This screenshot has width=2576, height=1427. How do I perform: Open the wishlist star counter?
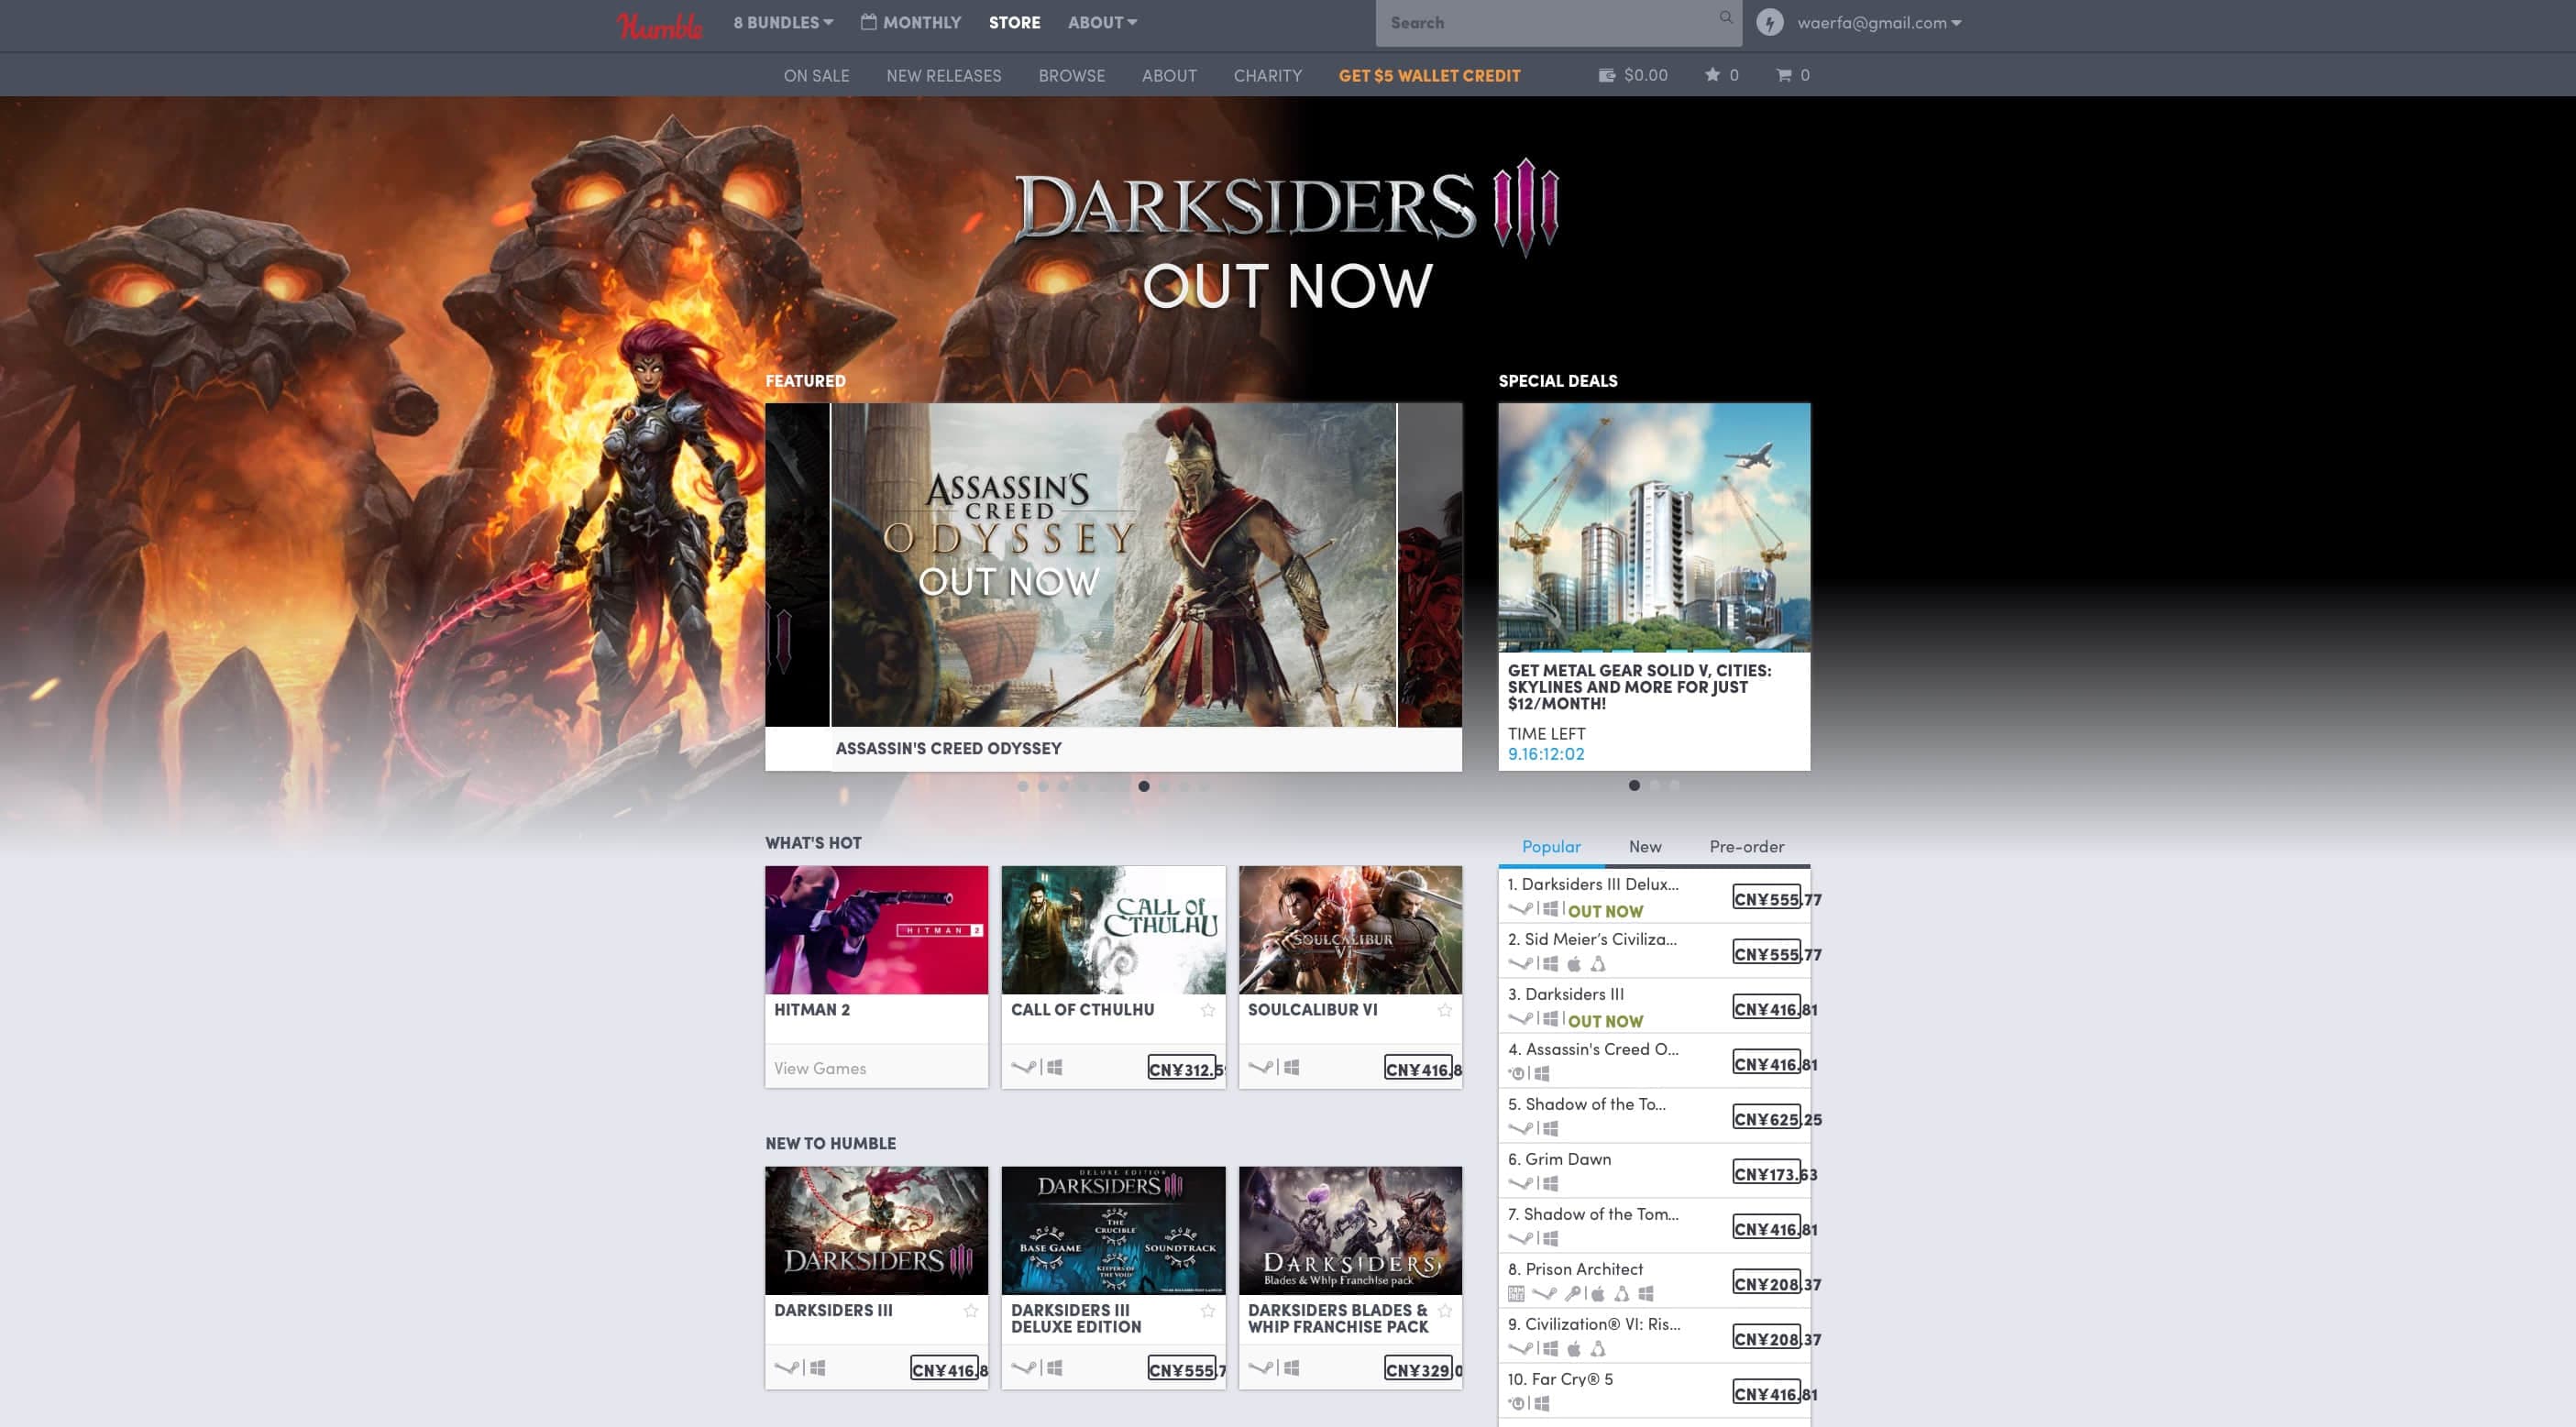click(1721, 75)
